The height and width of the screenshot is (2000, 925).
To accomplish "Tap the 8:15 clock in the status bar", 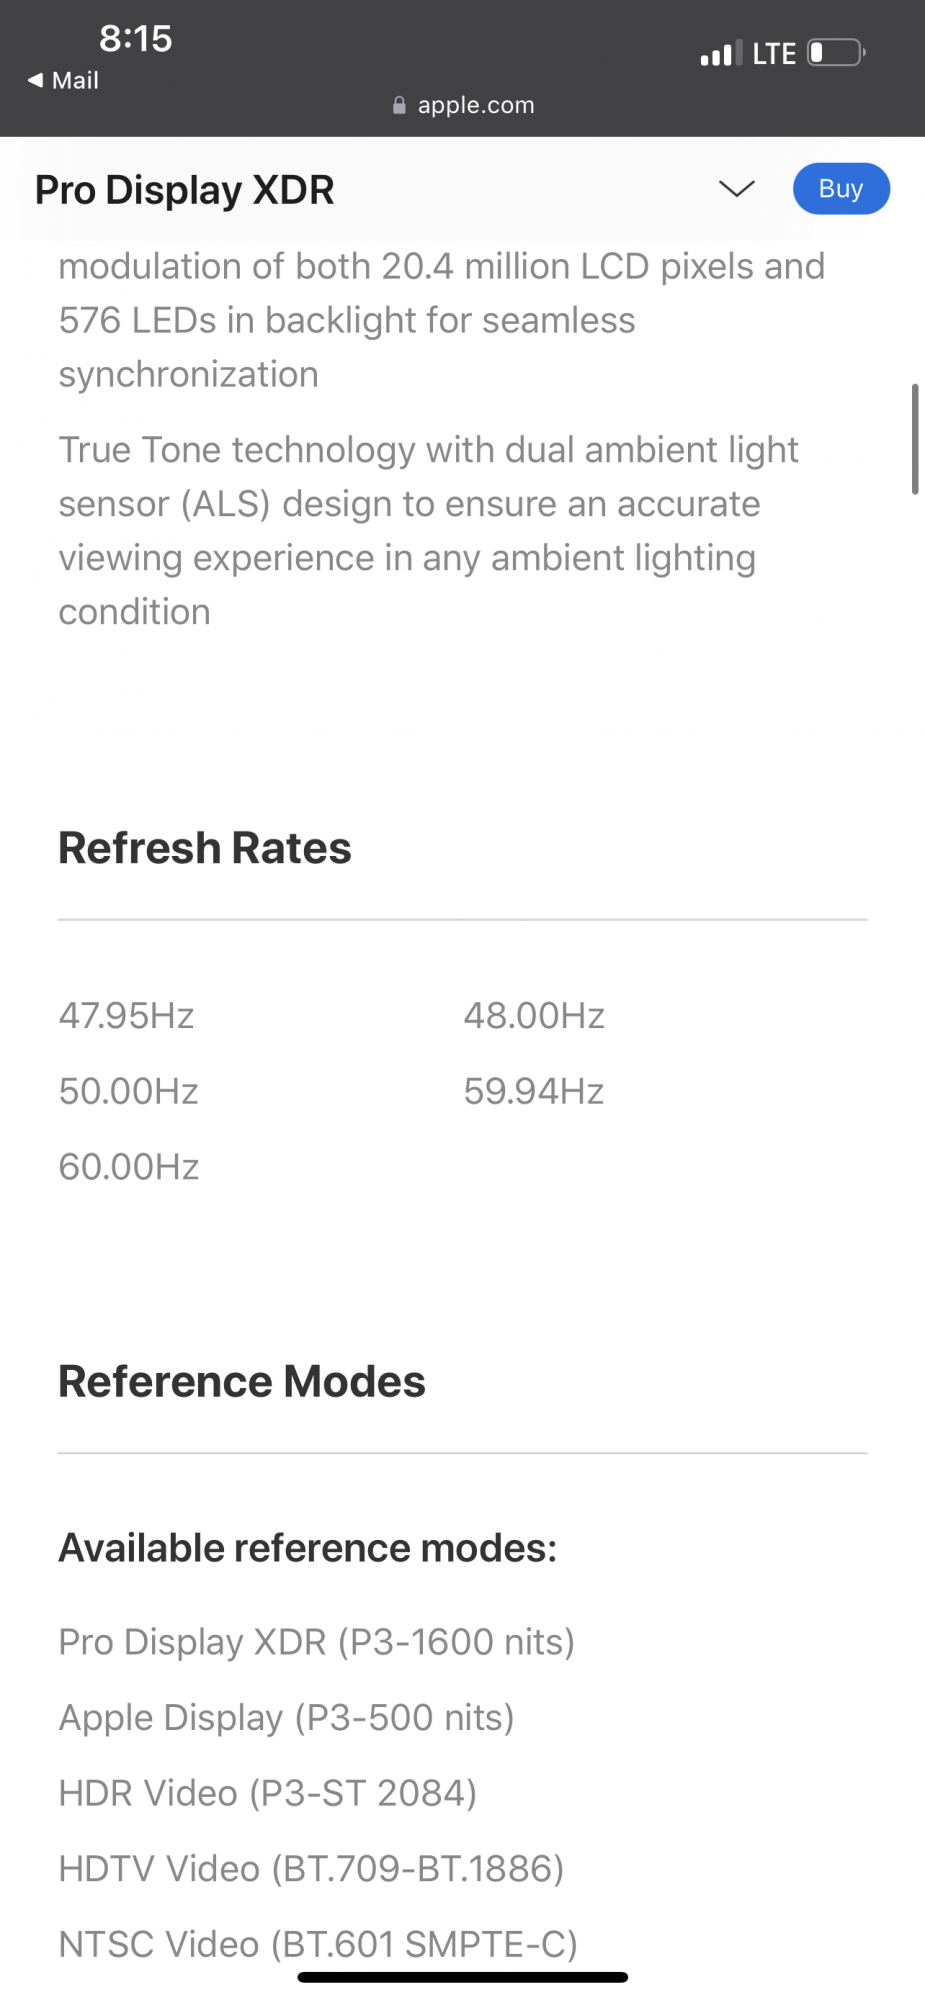I will [135, 39].
